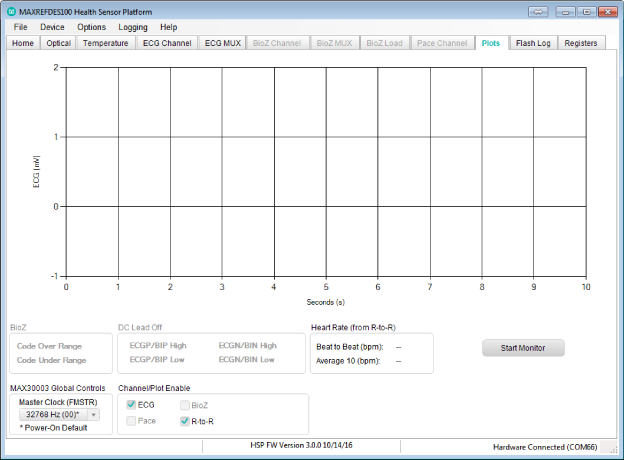Select the BioZ Load tab
The width and height of the screenshot is (624, 460).
(384, 43)
